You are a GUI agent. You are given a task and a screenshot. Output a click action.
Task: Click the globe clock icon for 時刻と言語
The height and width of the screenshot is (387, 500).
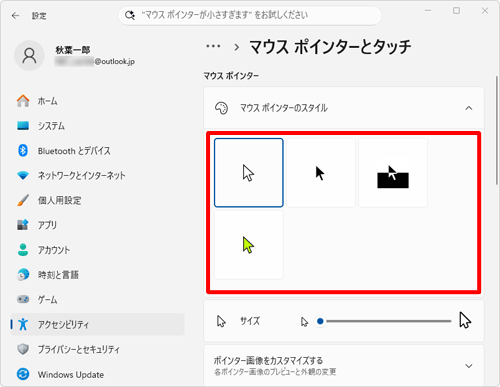[23, 275]
